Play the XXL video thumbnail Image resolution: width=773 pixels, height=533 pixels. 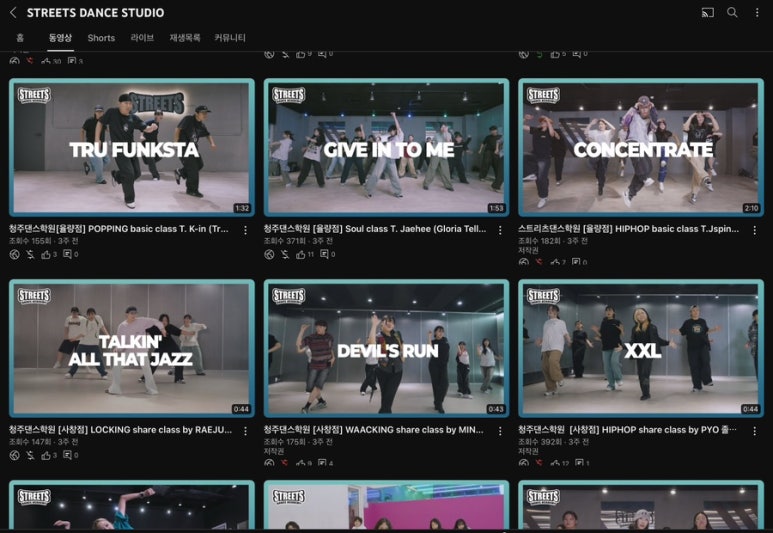pos(640,348)
